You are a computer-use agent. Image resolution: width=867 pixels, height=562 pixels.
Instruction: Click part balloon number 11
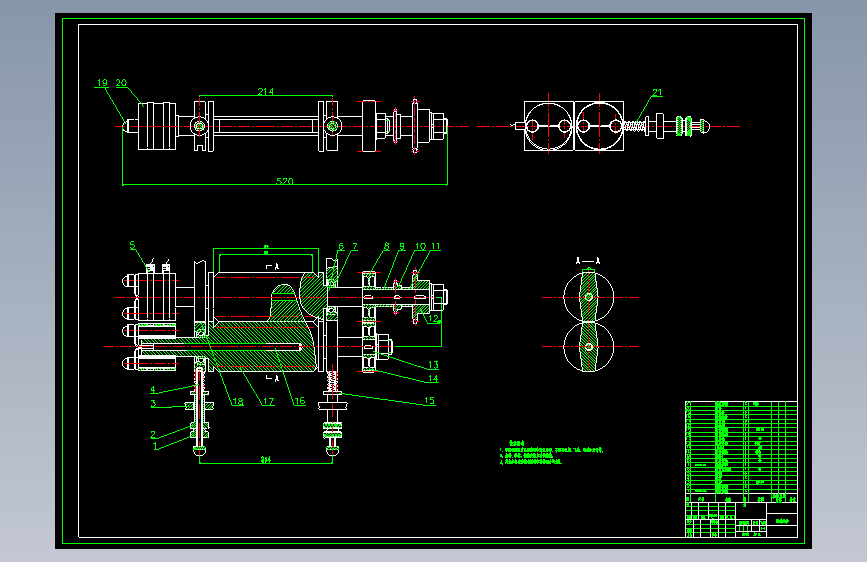(436, 246)
